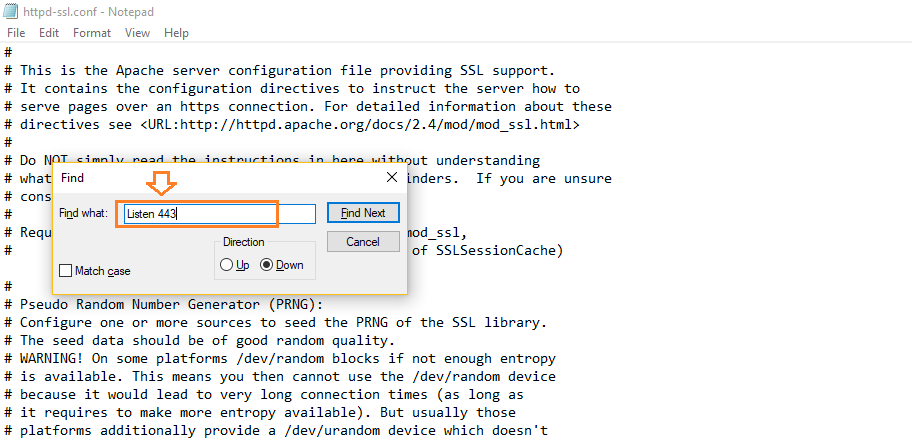Screen dimensions: 912x442
Task: Open the View menu
Action: [137, 33]
